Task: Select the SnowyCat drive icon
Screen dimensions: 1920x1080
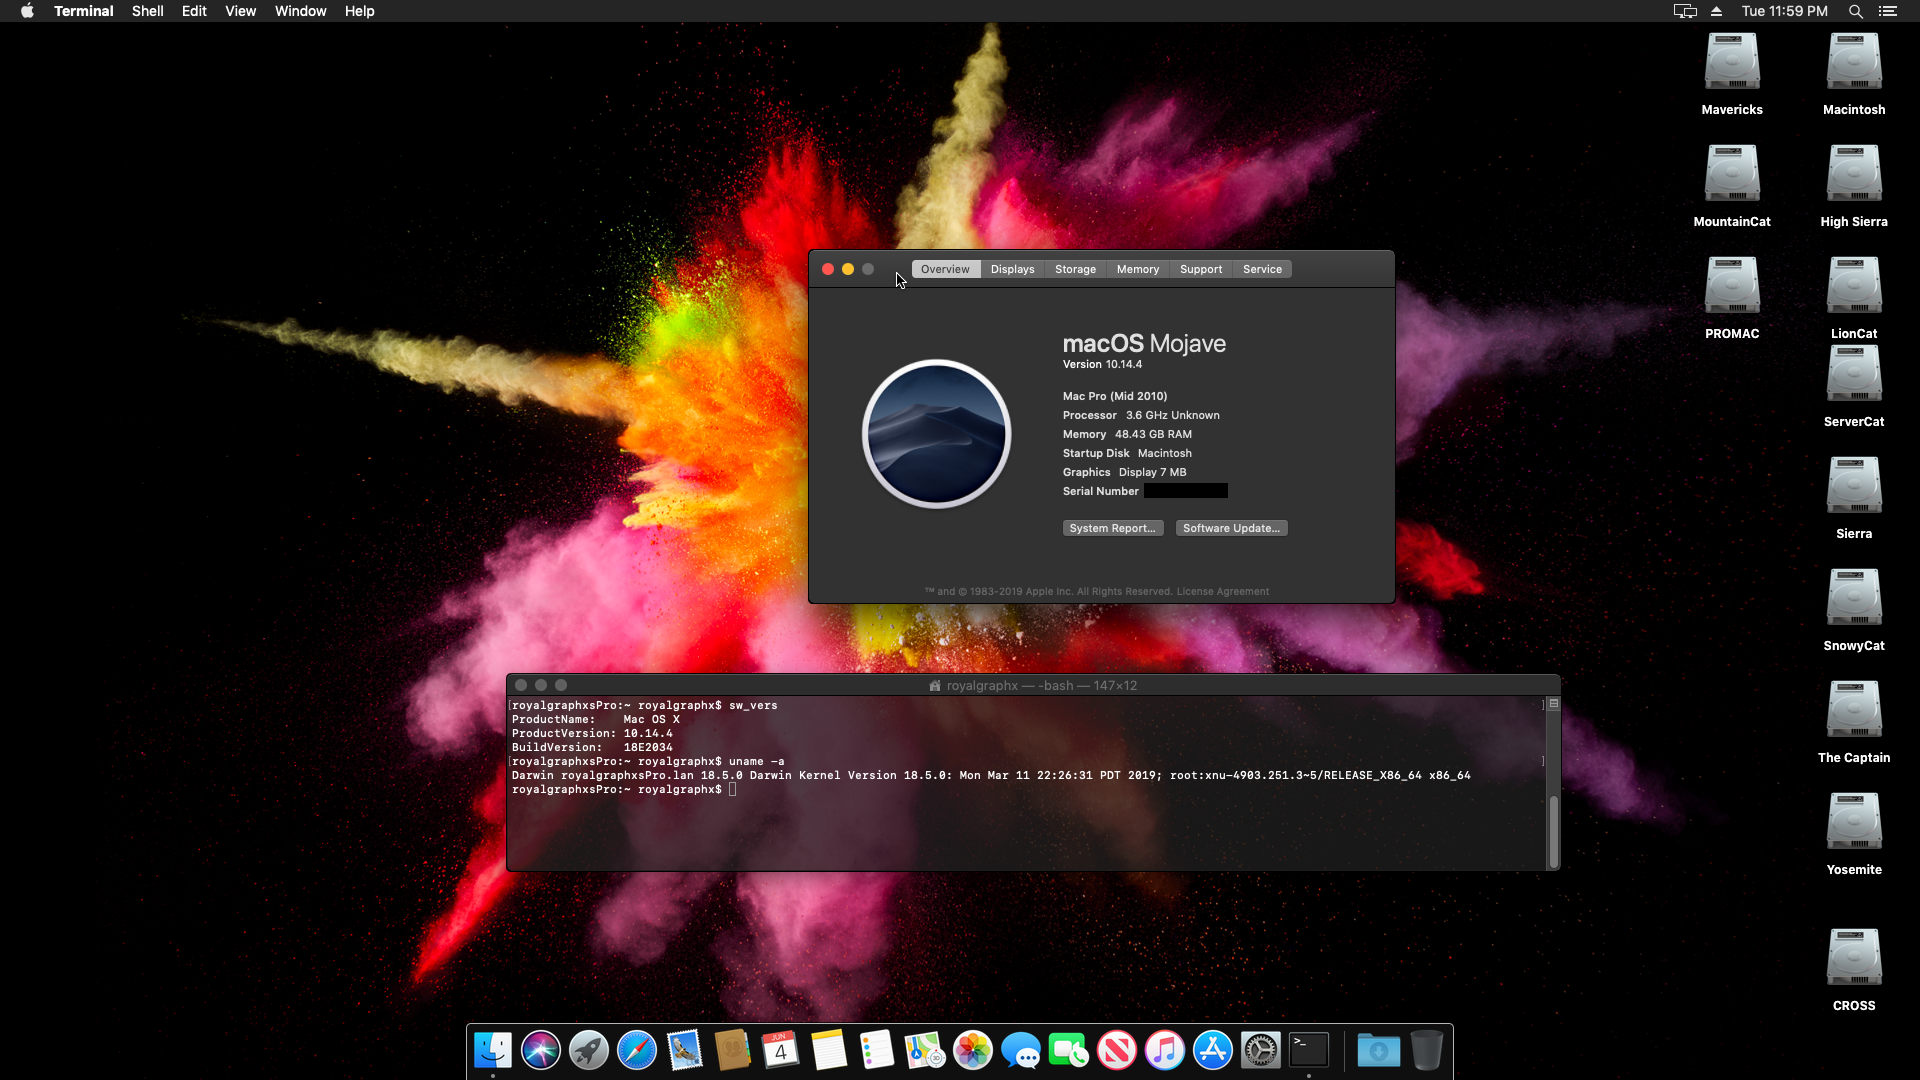Action: [x=1854, y=598]
